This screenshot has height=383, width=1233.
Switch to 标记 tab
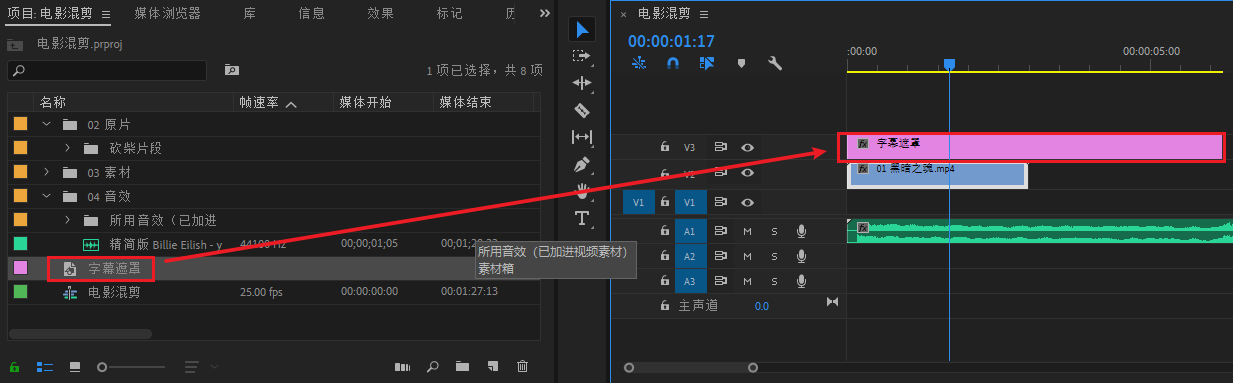449,14
